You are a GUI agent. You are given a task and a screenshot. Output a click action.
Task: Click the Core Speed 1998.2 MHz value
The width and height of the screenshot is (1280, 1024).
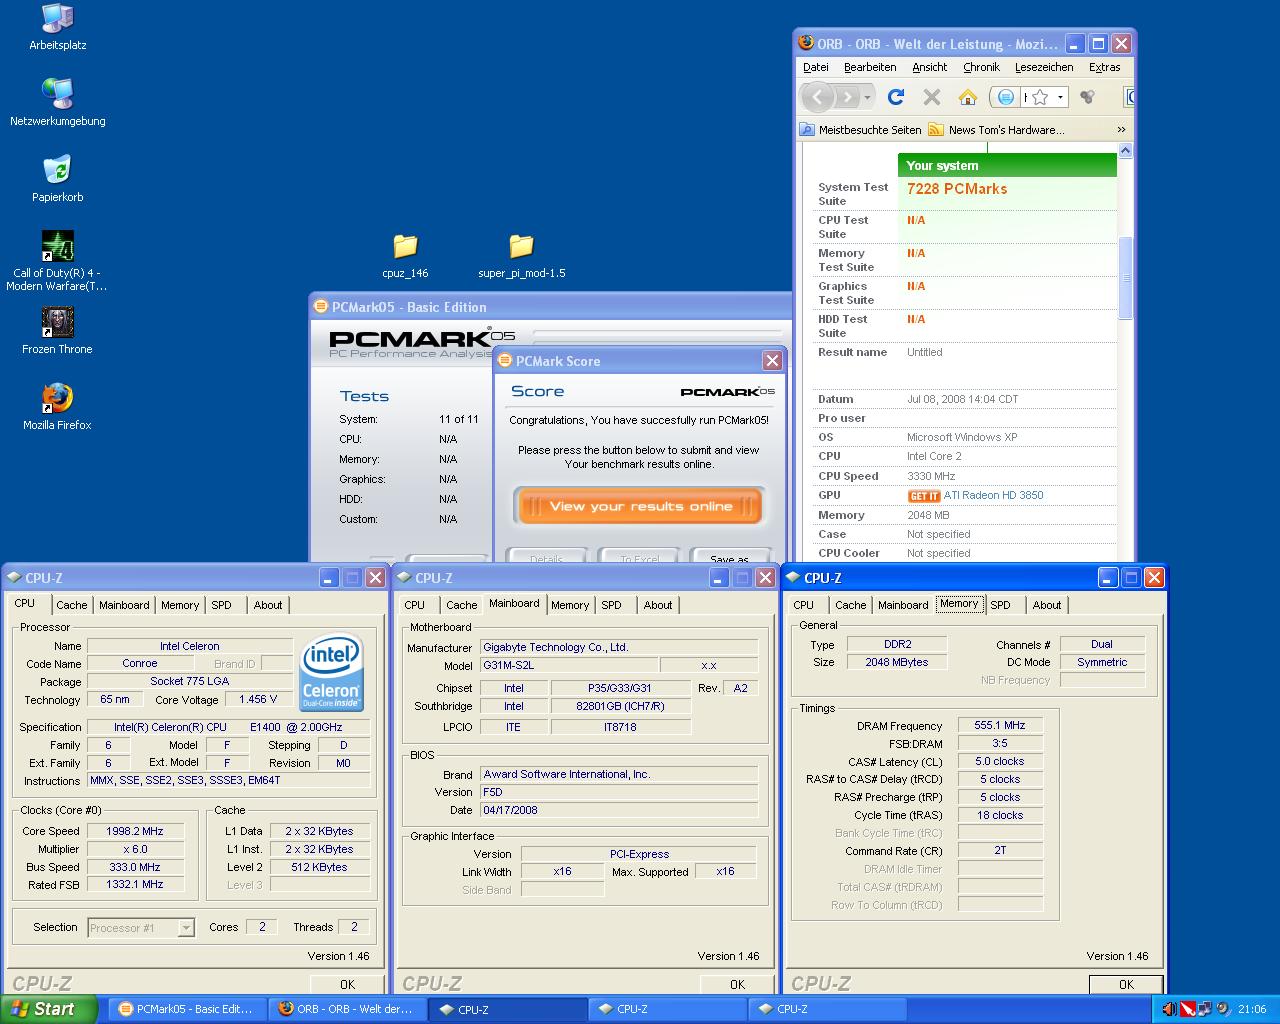pos(135,831)
